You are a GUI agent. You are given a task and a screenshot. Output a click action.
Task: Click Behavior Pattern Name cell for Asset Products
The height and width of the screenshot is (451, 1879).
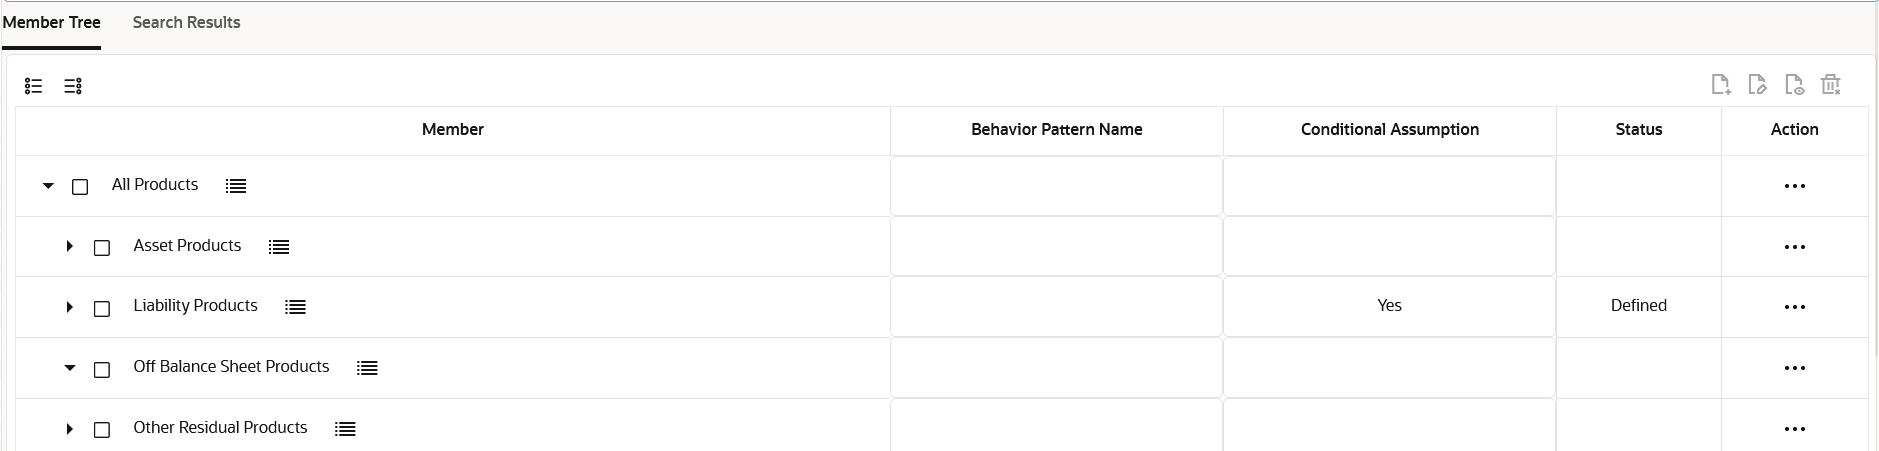point(1056,246)
